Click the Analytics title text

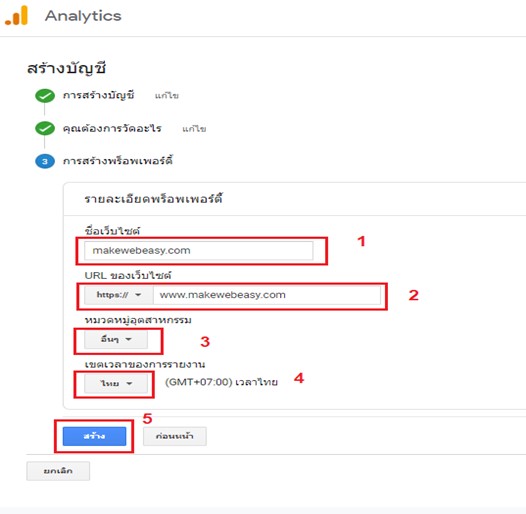pos(83,16)
